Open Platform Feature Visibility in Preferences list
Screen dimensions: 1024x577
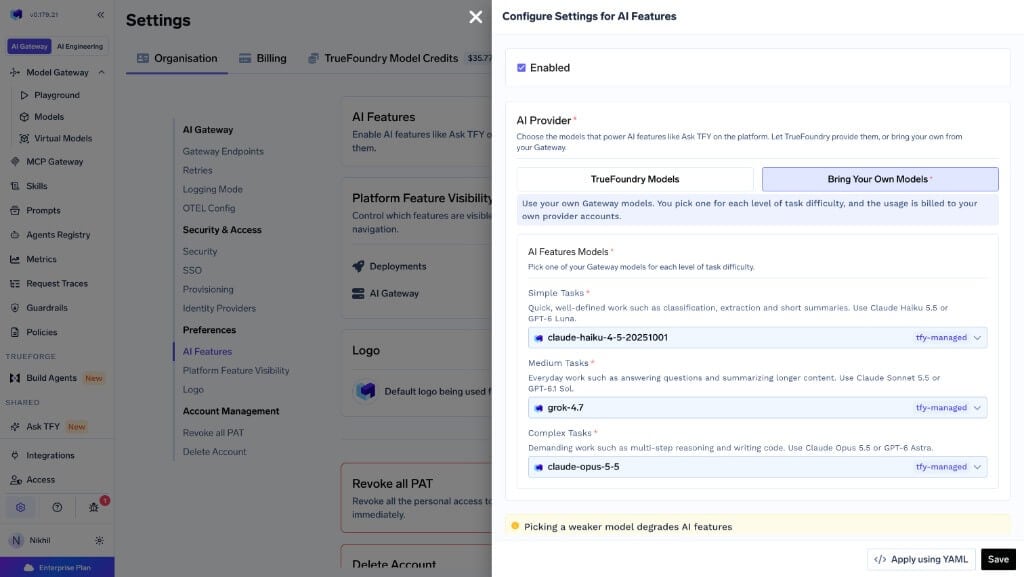(x=236, y=370)
